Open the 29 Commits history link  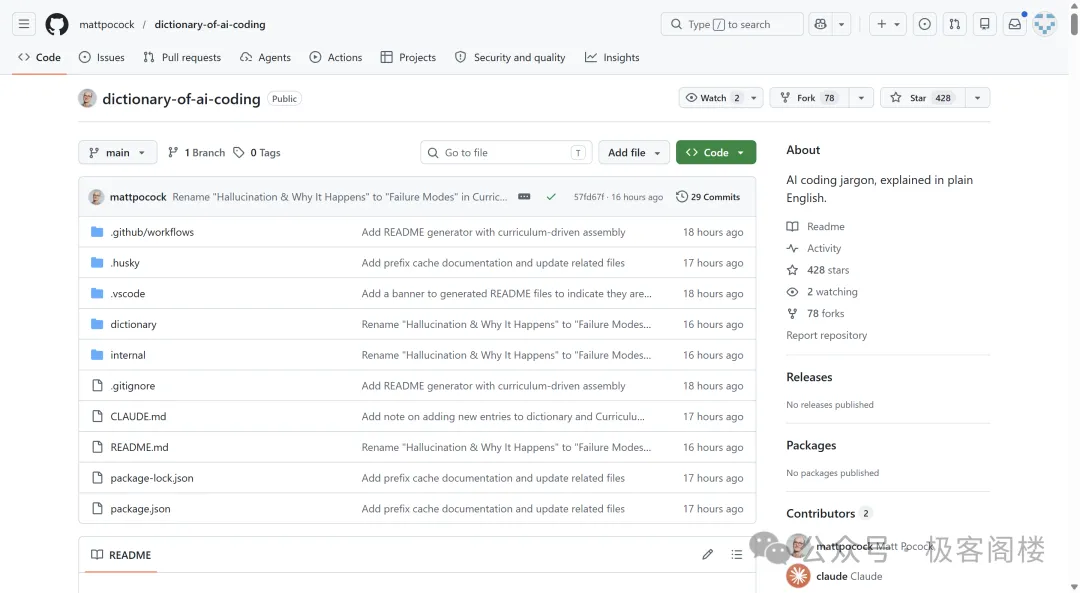(708, 197)
